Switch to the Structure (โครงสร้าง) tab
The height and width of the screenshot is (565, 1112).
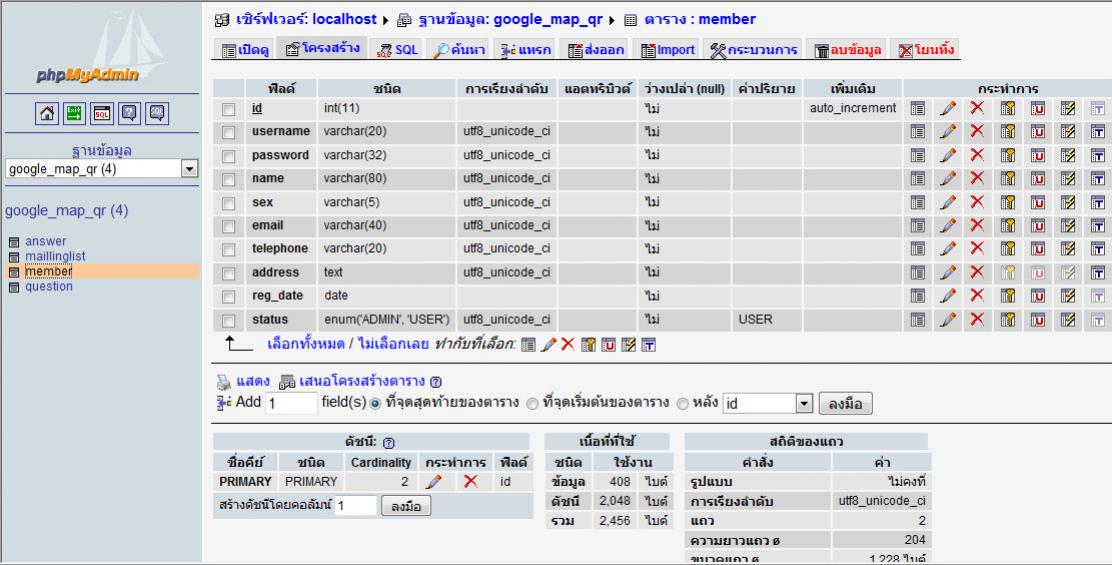[x=322, y=48]
